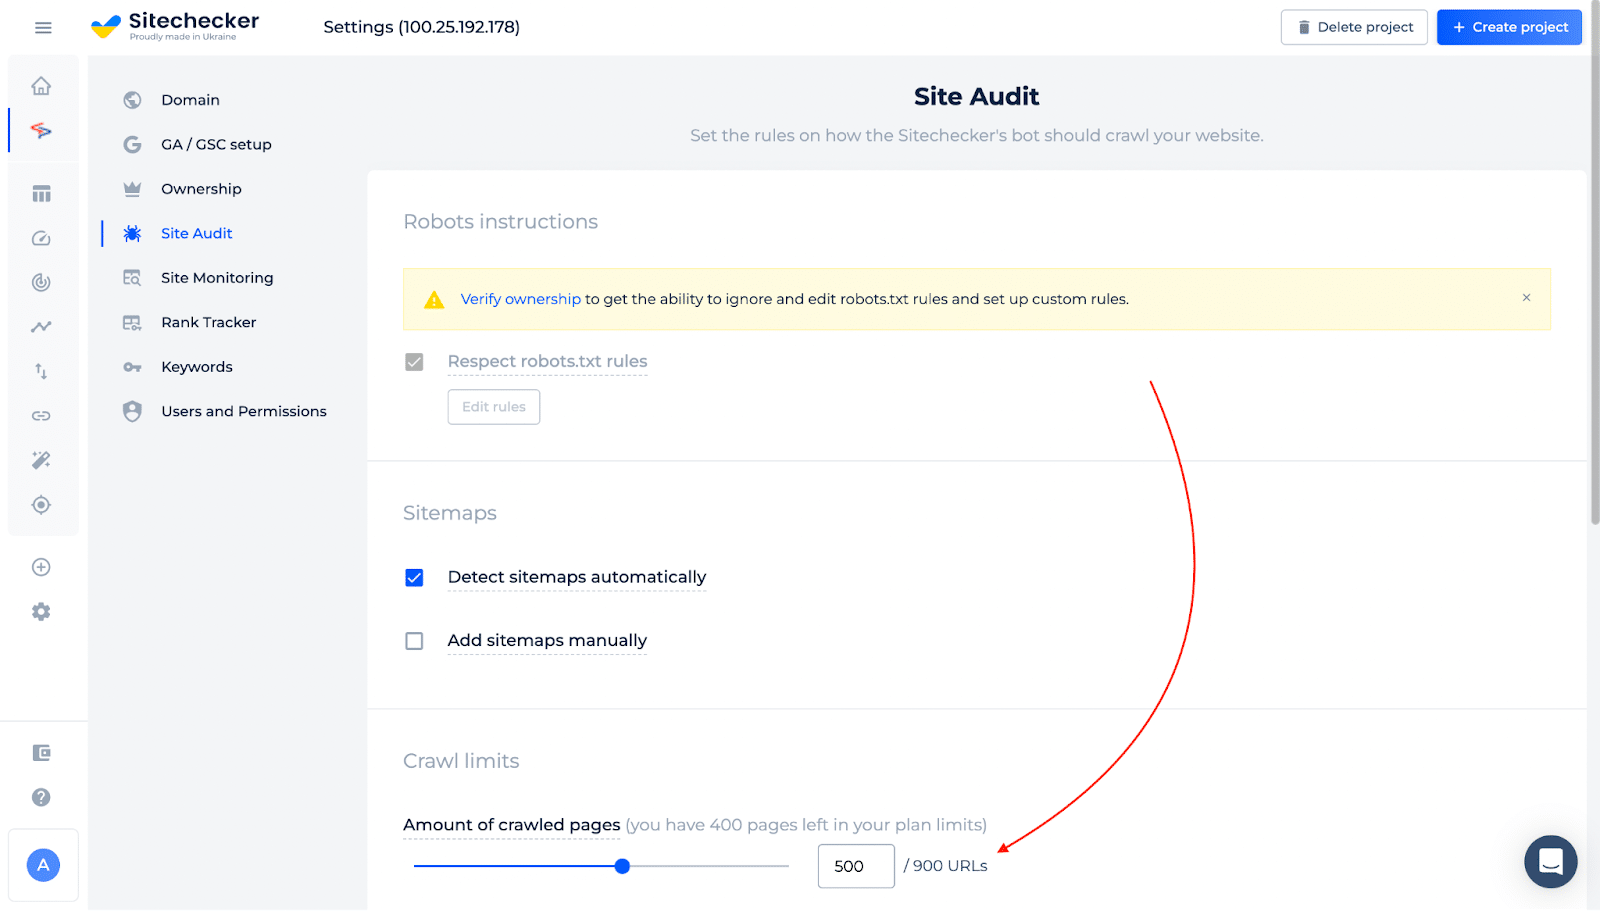Open the trend graph icon in sidebar

42,326
